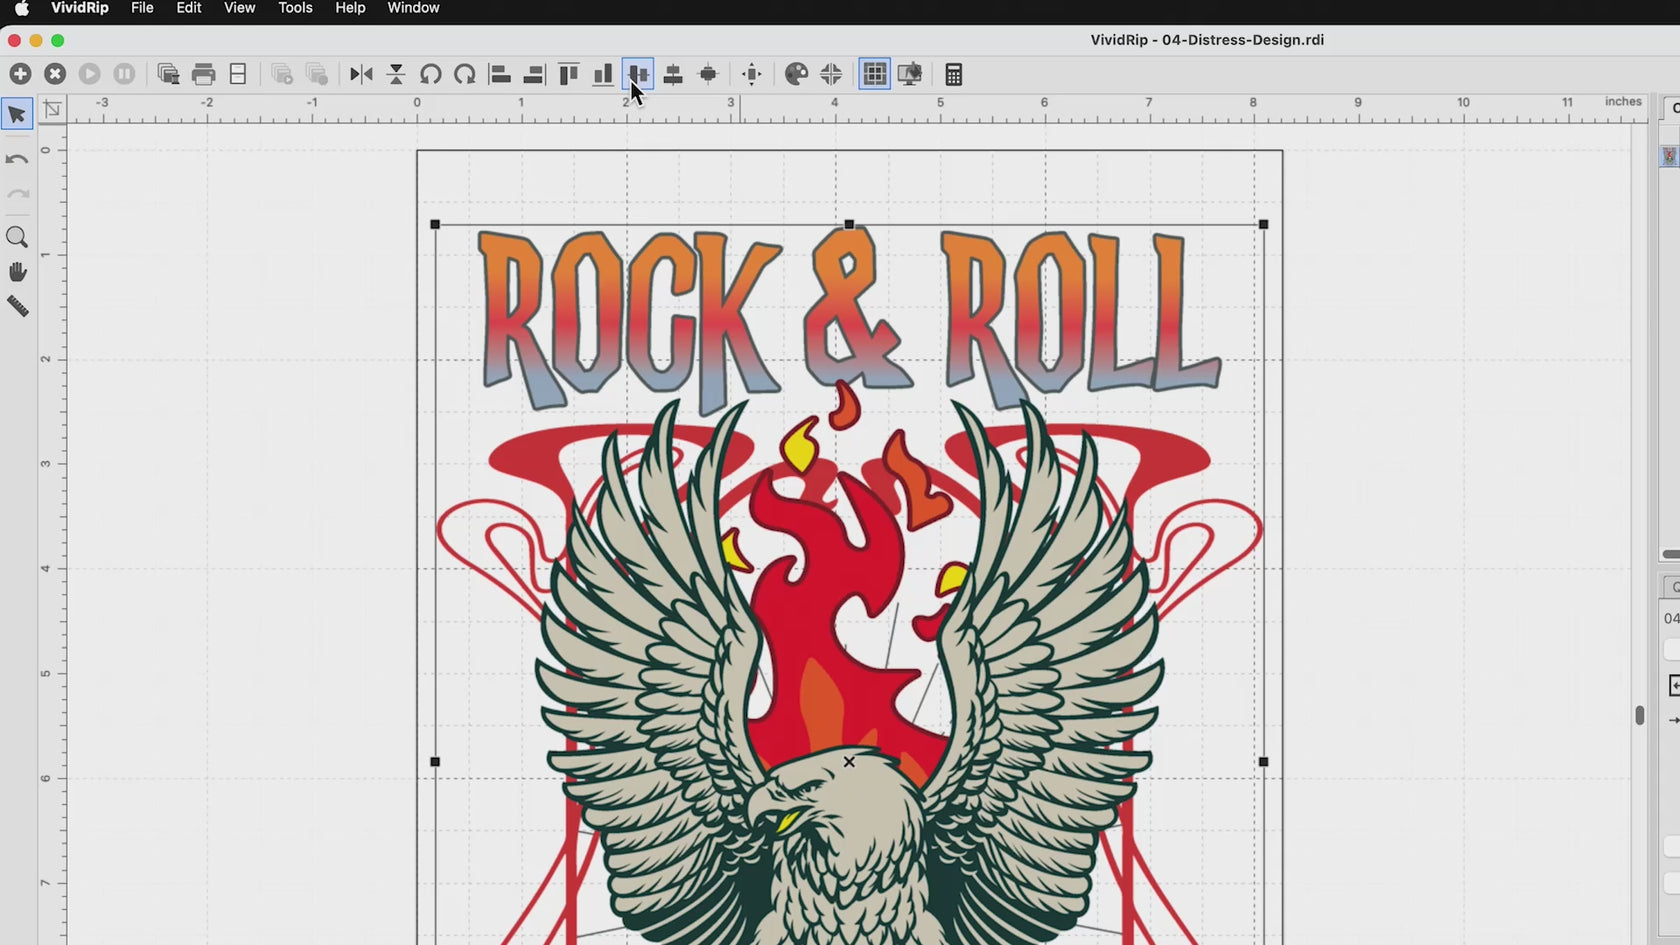Open the View menu

point(239,8)
